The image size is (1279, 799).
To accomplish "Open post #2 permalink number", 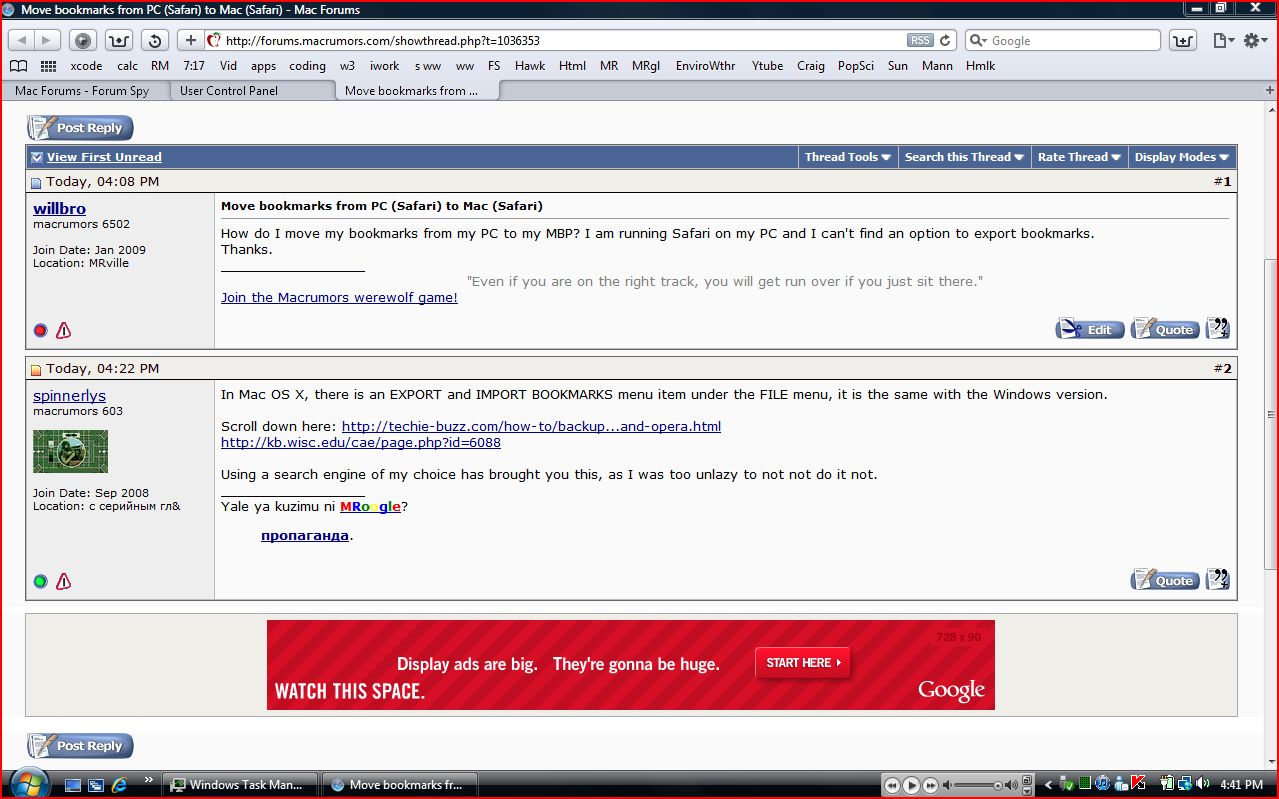I will click(x=1226, y=368).
